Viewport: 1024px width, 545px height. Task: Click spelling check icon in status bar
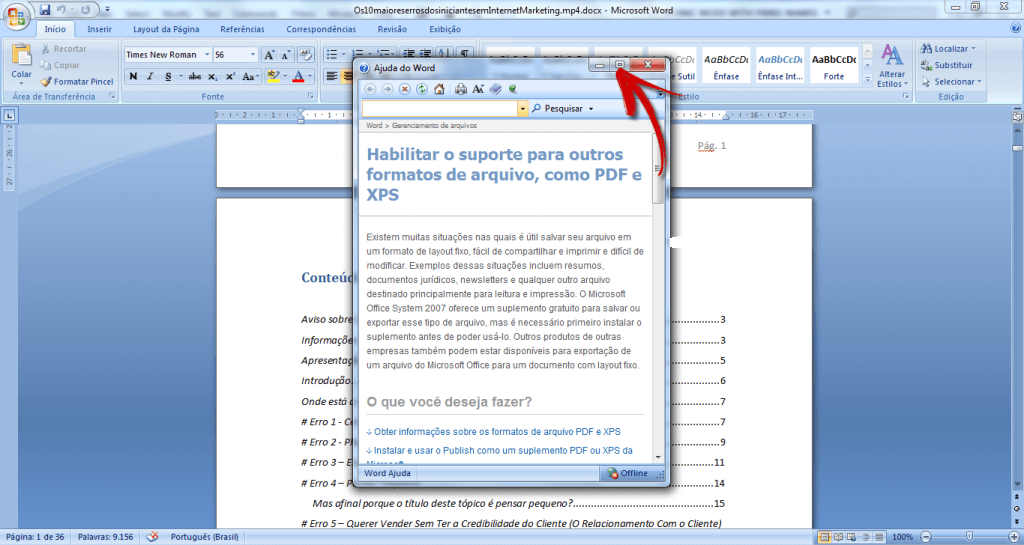[x=152, y=537]
